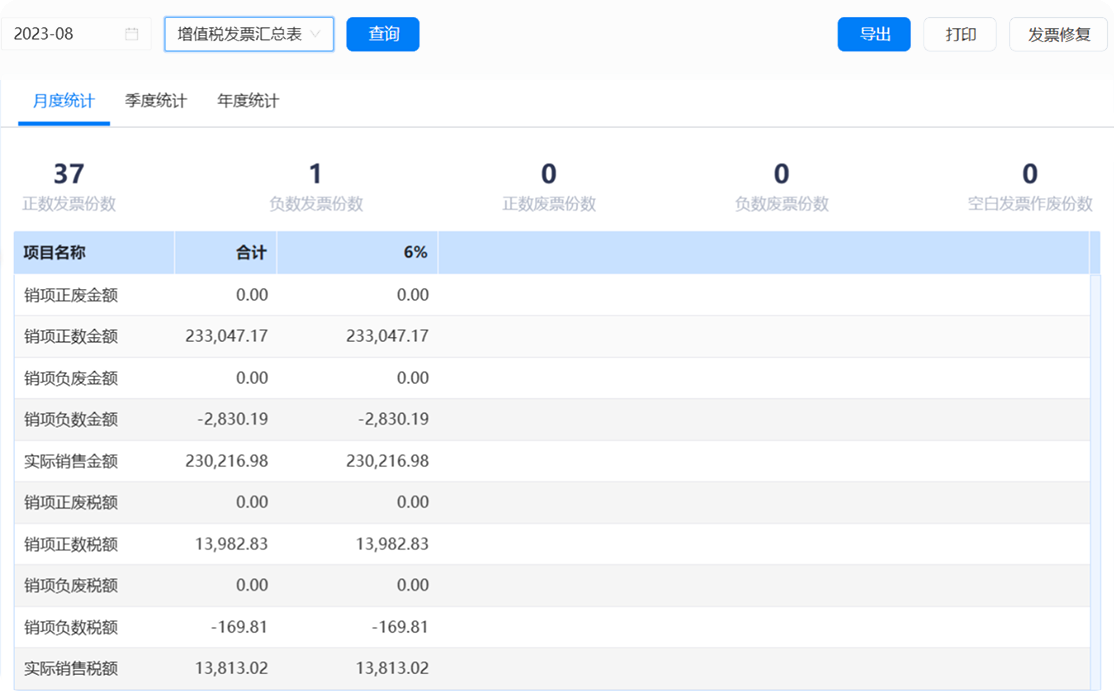Select the 销项负数税额 row

(71, 628)
